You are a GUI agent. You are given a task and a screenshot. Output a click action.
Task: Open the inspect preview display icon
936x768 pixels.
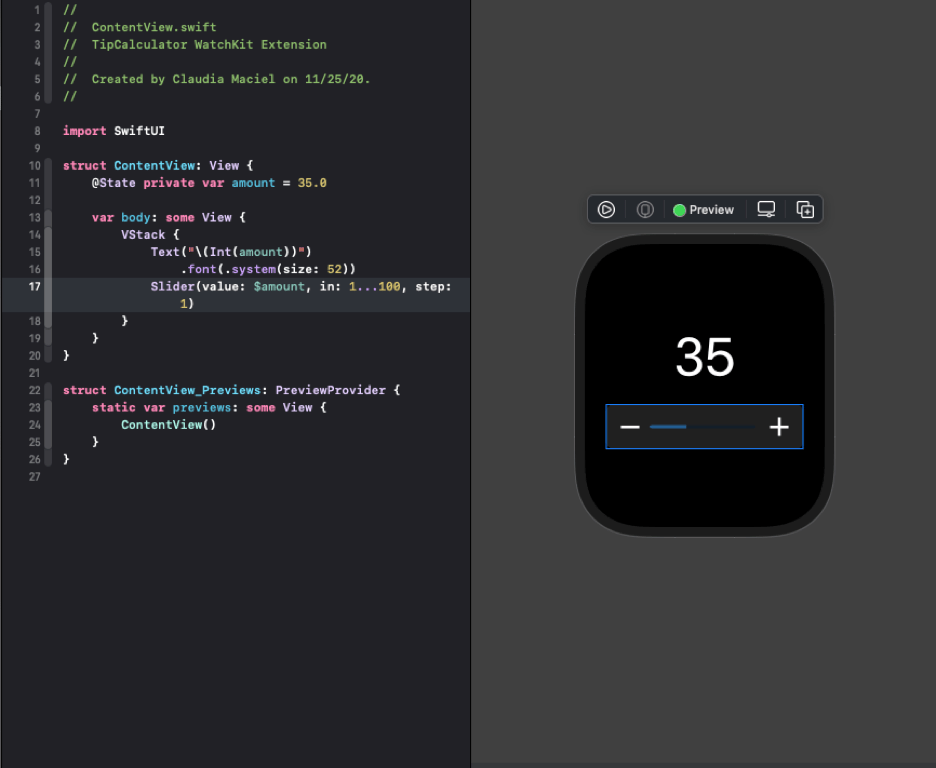point(766,210)
